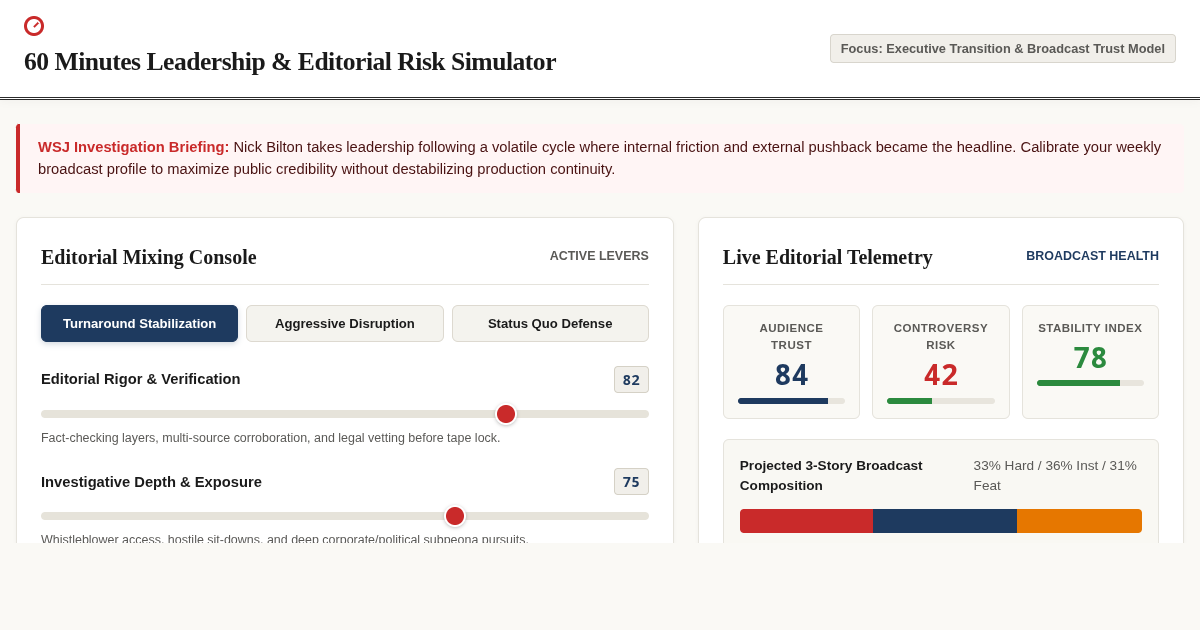The width and height of the screenshot is (1200, 630).
Task: Select the Controversy Risk metric card
Action: pos(941,362)
